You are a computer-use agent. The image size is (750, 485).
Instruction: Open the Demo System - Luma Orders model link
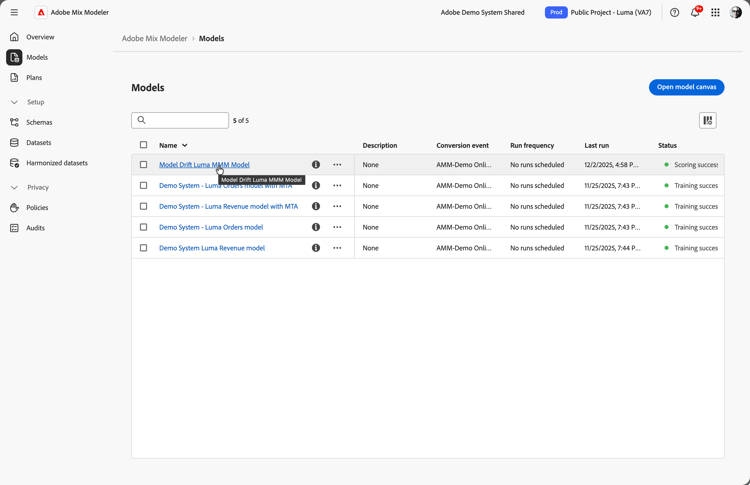pos(211,227)
